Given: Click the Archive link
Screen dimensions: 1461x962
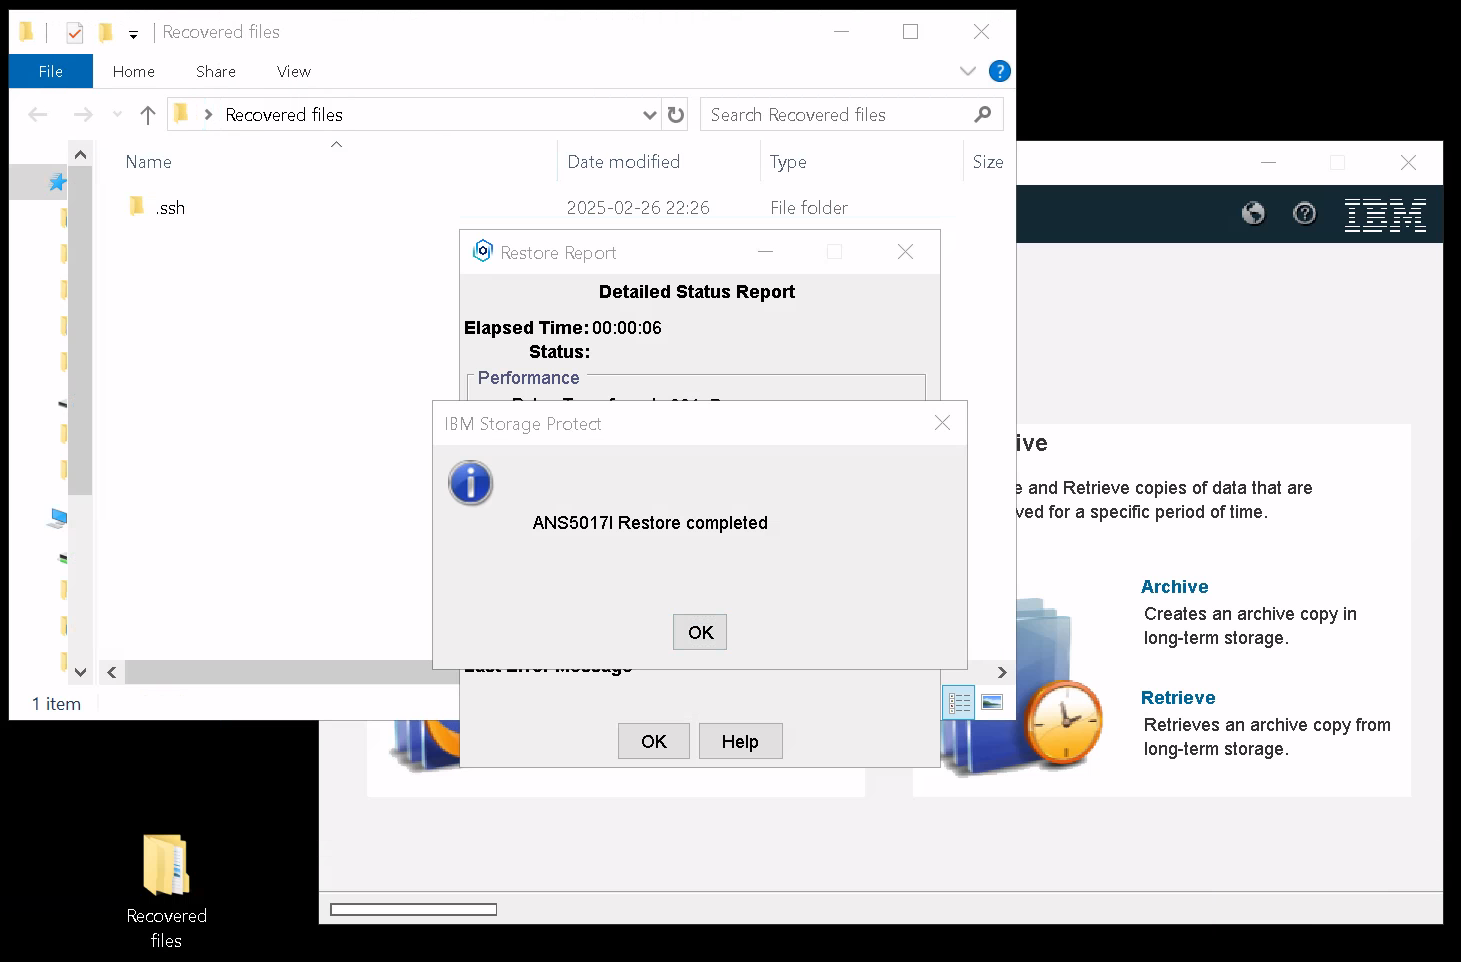Looking at the screenshot, I should point(1175,587).
